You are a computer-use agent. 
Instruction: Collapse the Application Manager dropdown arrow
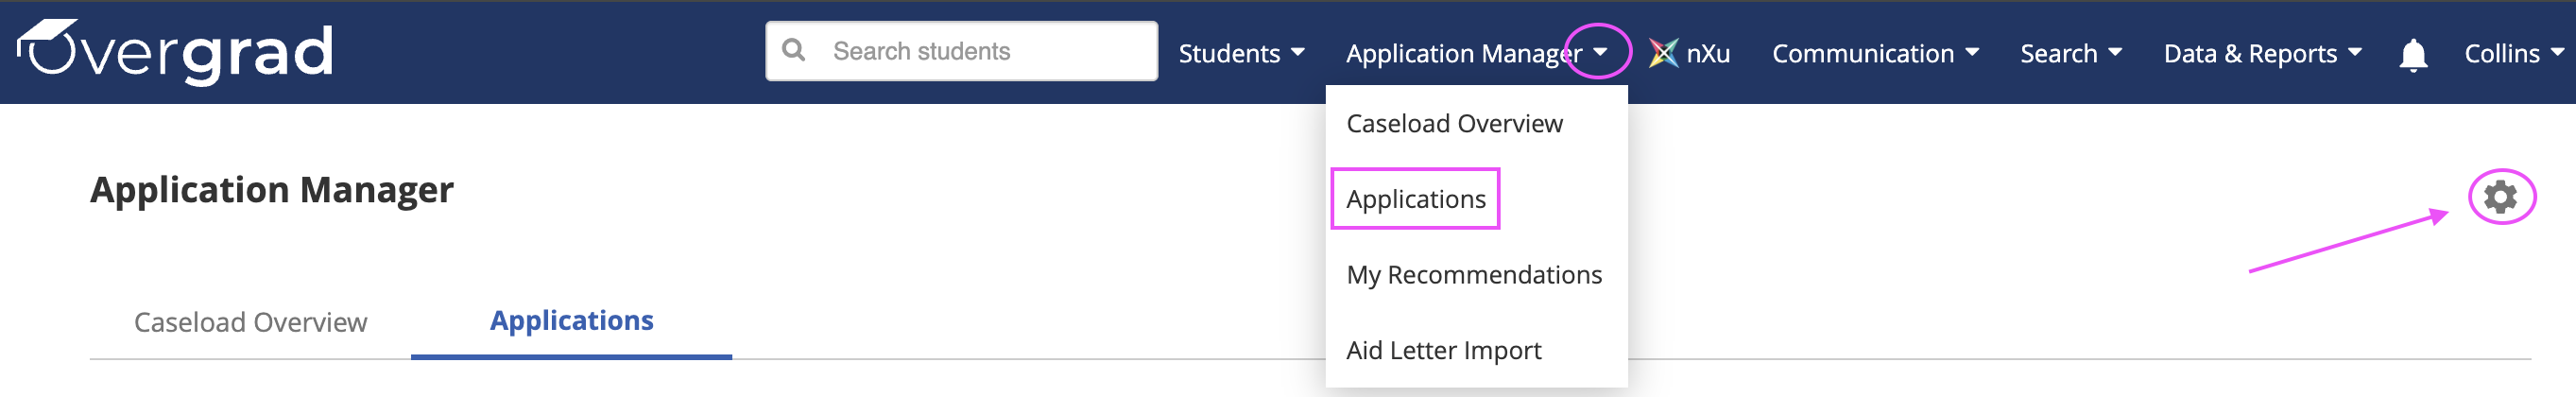1599,52
